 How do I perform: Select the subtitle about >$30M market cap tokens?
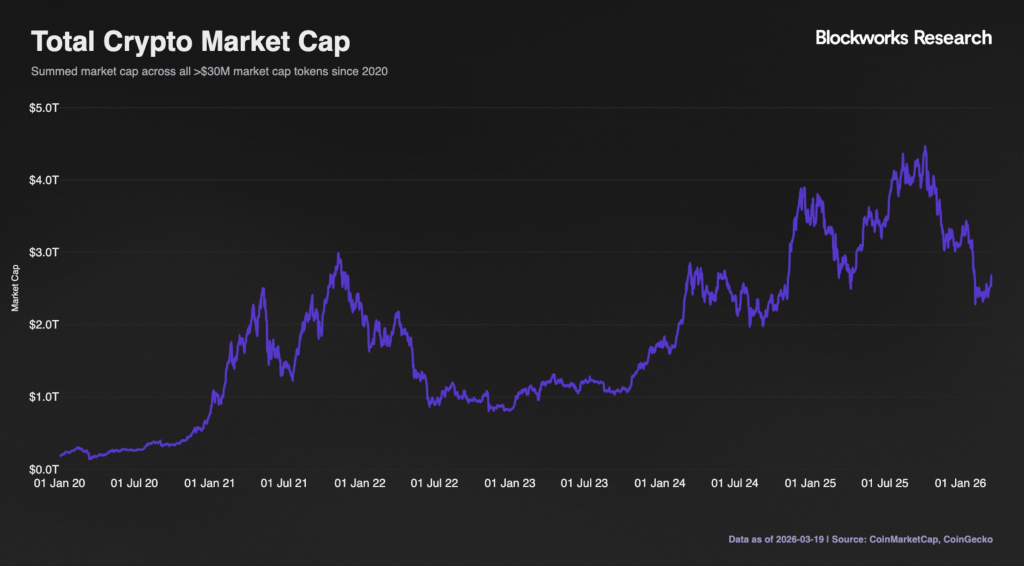[209, 72]
